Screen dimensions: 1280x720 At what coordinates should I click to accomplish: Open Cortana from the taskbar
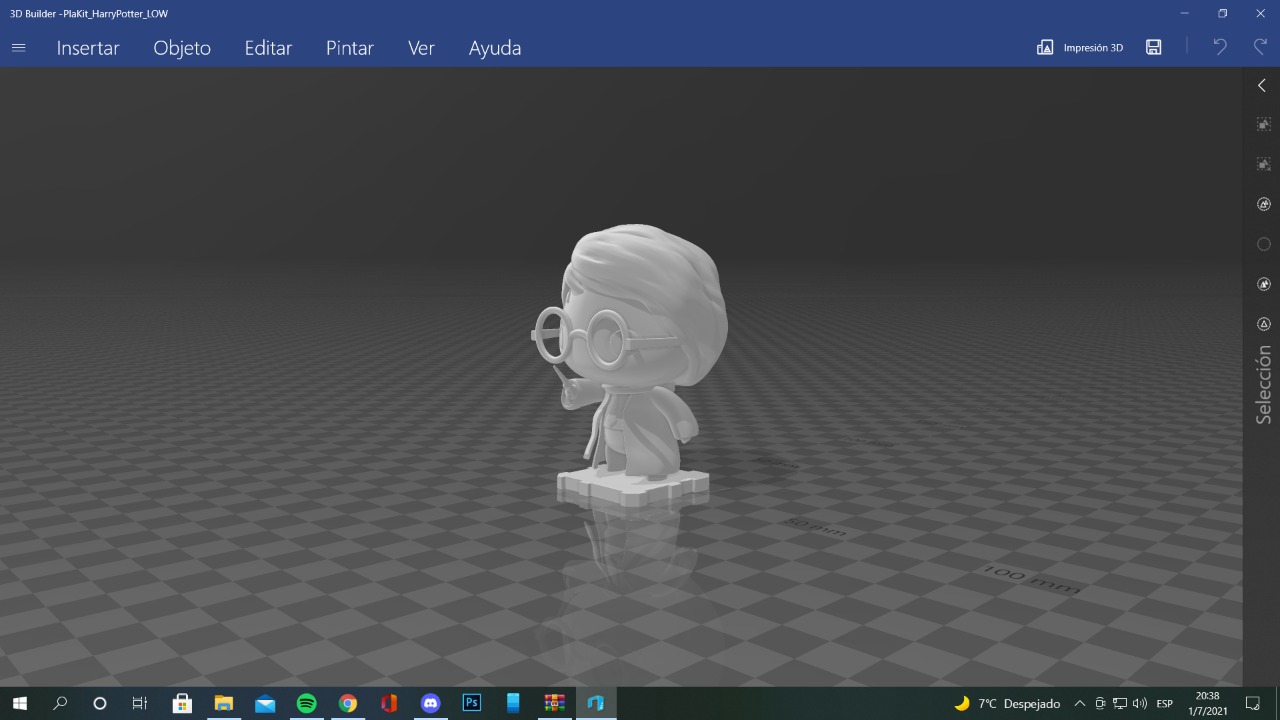point(100,703)
